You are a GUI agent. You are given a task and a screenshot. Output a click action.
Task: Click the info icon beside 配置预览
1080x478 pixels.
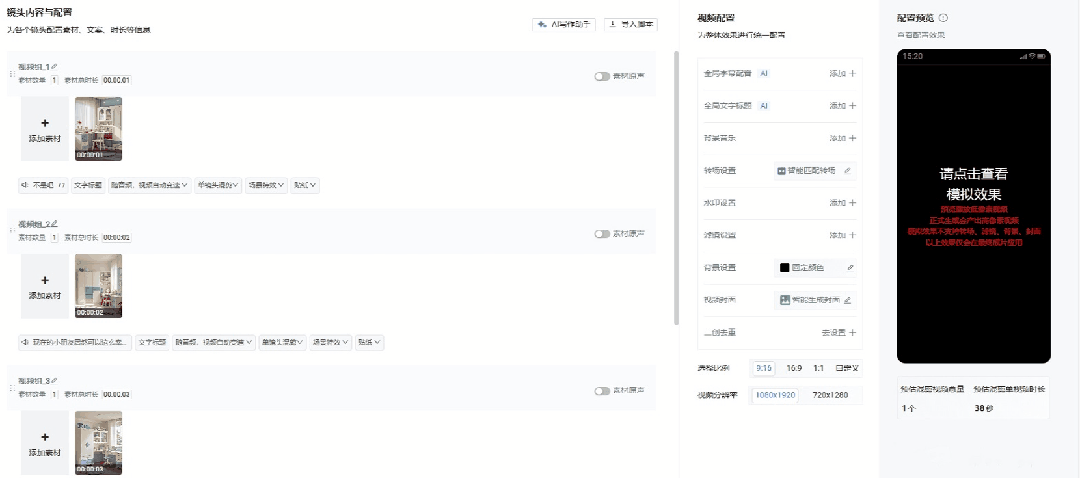[x=943, y=18]
